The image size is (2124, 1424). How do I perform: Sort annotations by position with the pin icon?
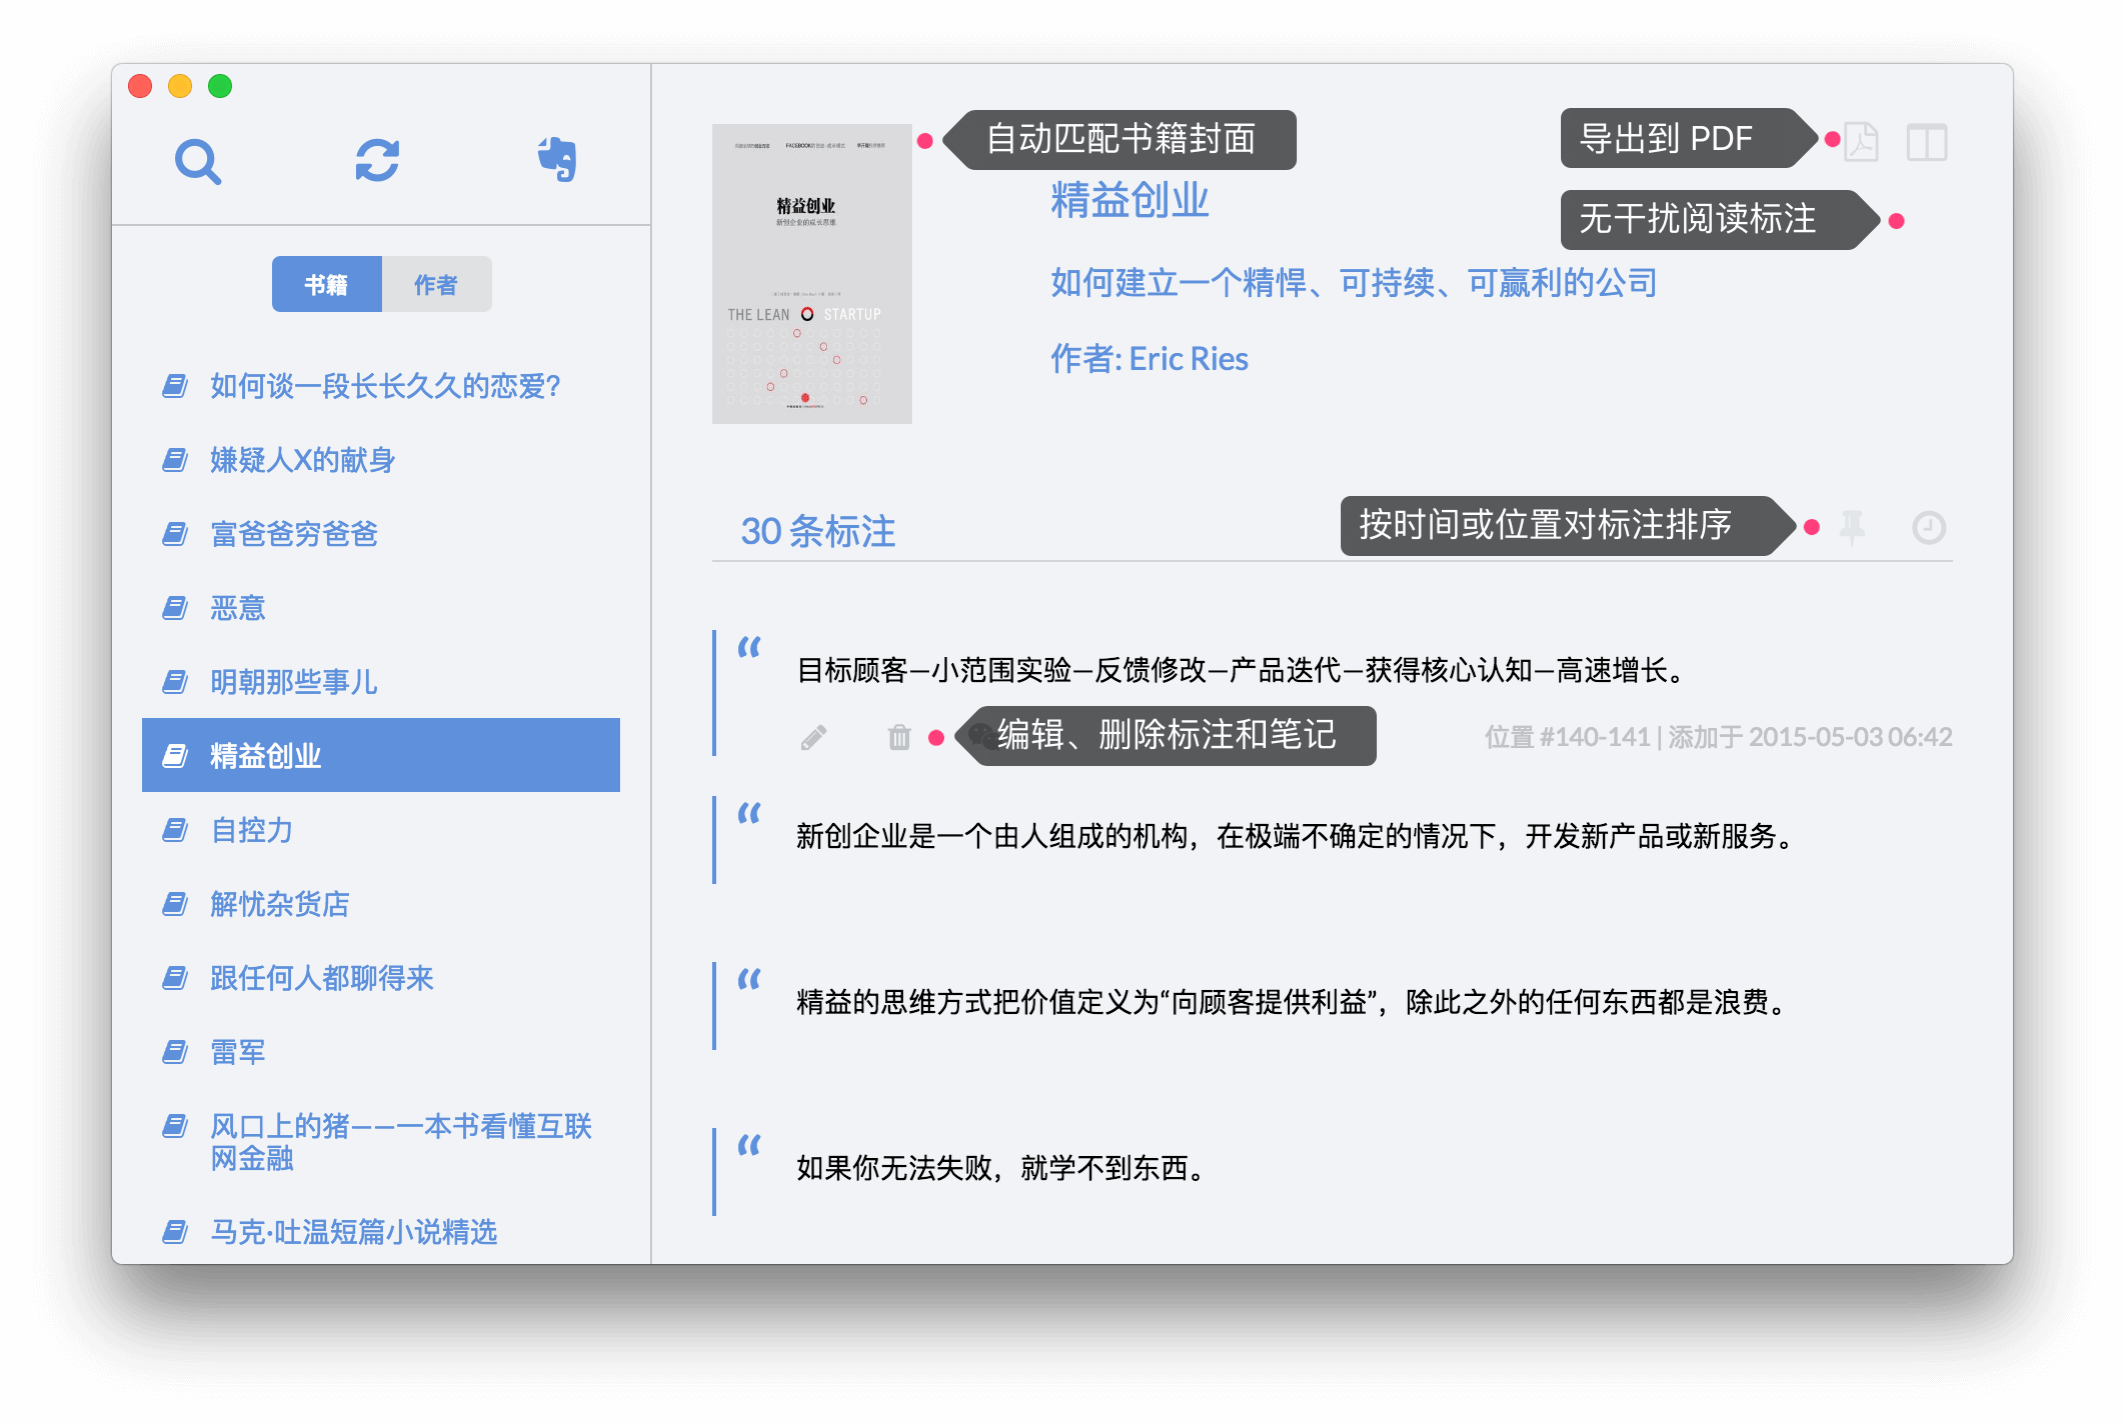(1852, 527)
